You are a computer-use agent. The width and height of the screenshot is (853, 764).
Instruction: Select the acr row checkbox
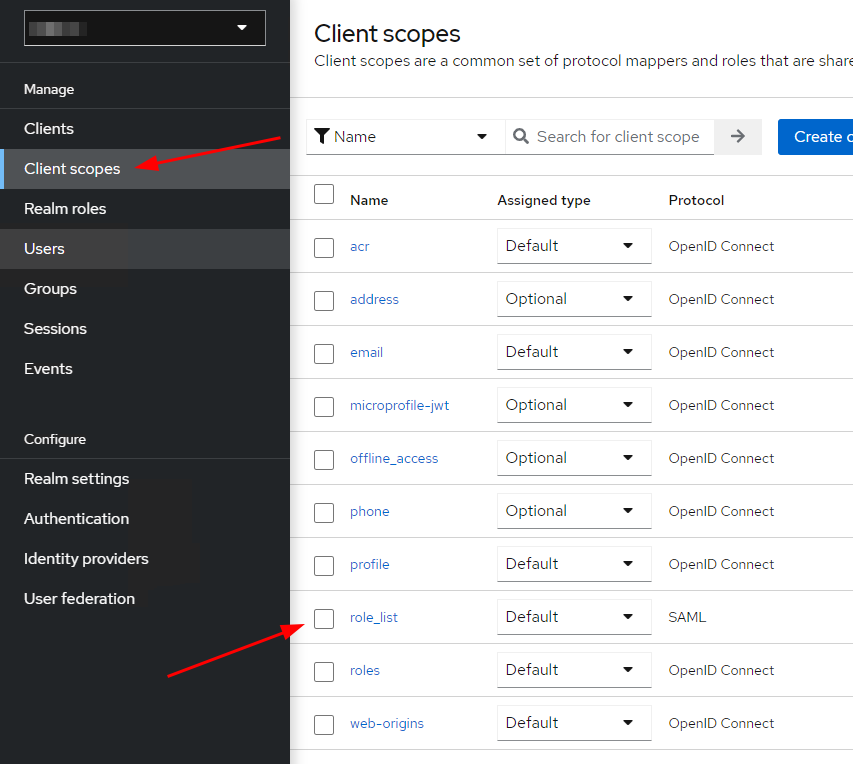pos(324,247)
